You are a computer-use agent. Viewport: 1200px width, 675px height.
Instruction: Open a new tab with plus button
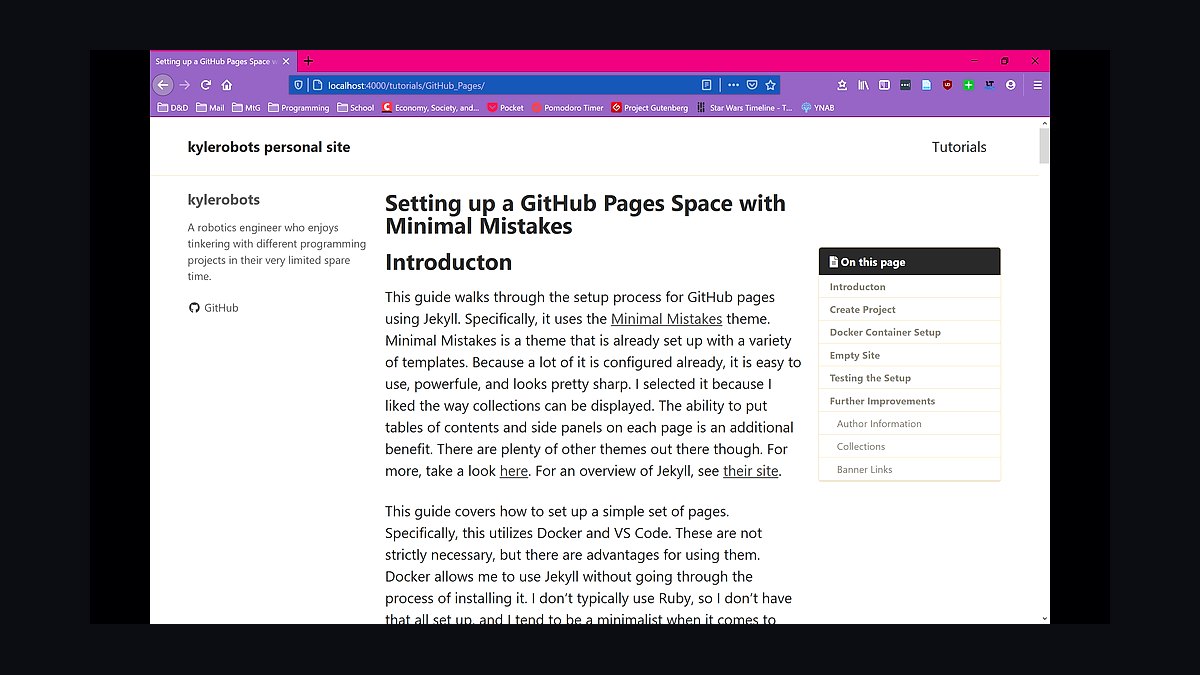pyautogui.click(x=308, y=61)
